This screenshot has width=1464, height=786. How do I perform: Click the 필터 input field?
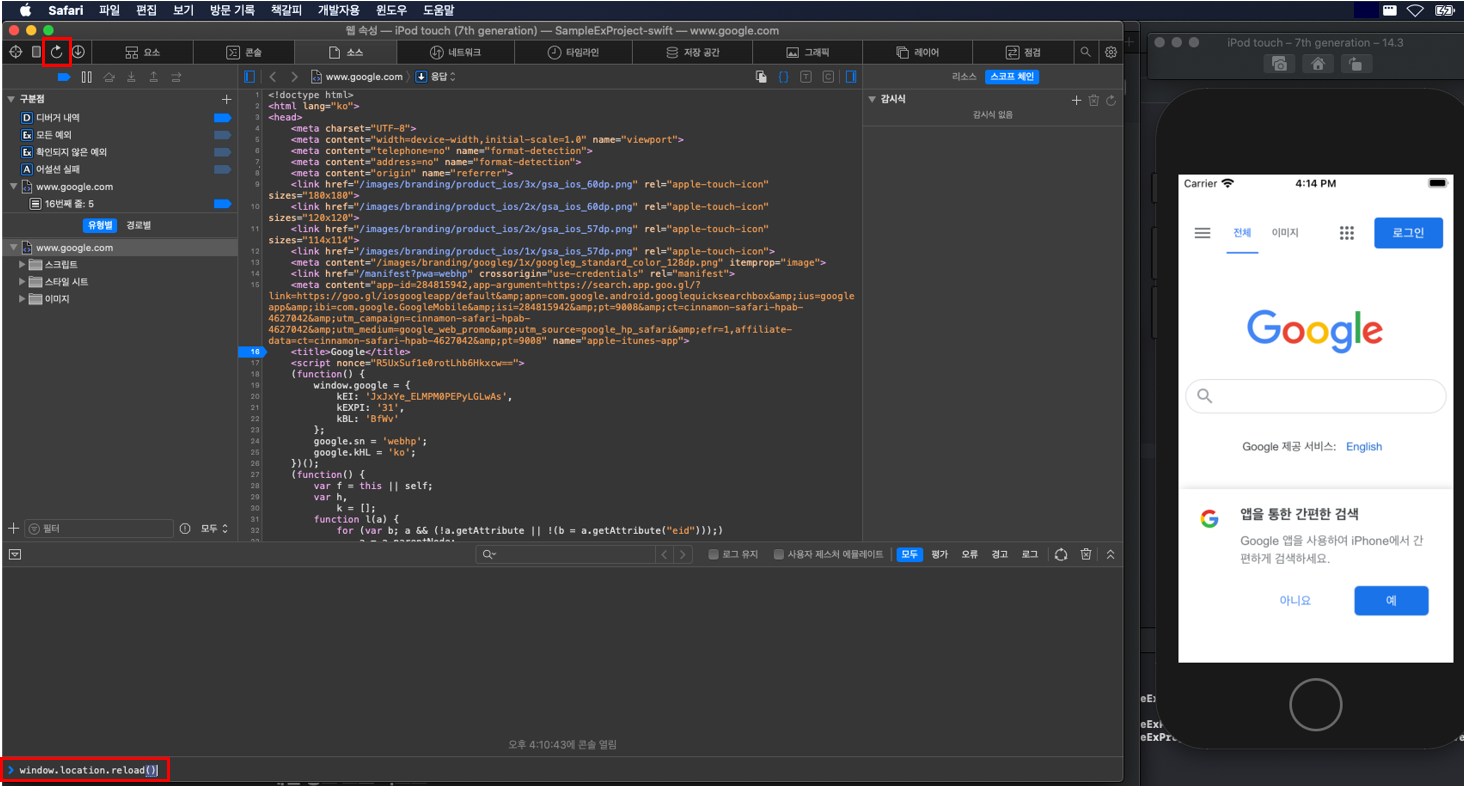pyautogui.click(x=98, y=528)
